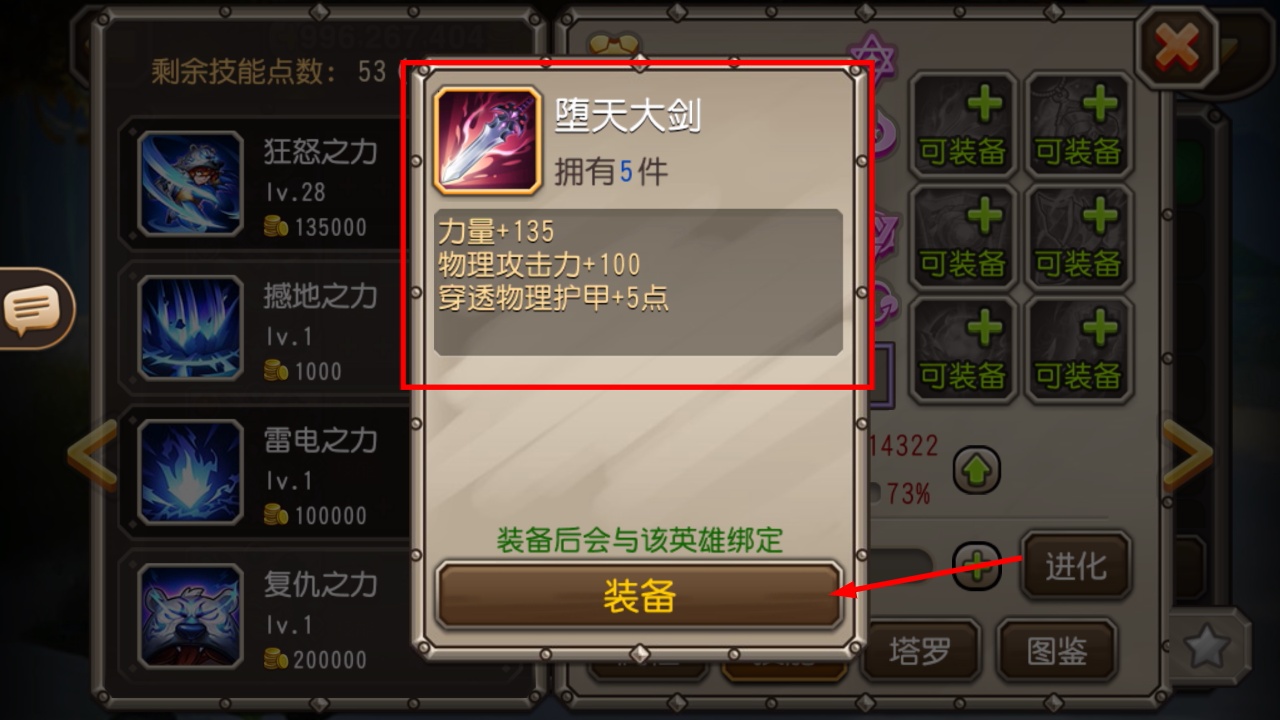Select the 狂怒之力 skill icon
The image size is (1280, 720).
[190, 184]
